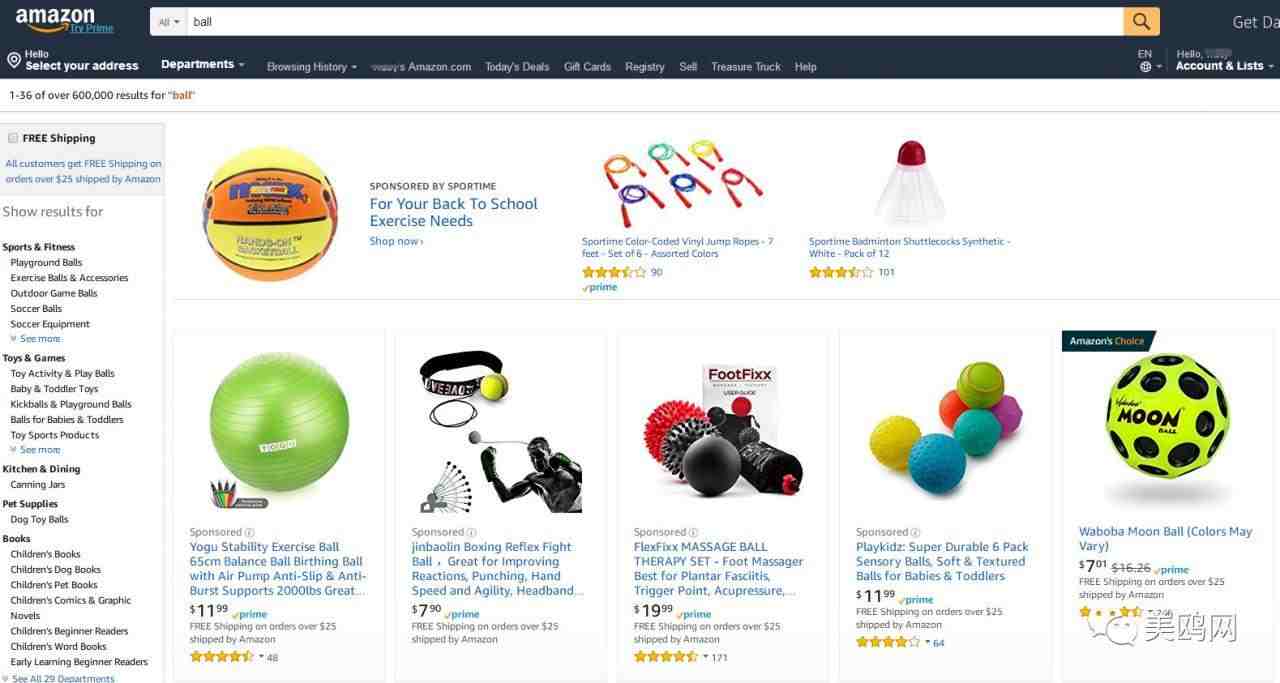This screenshot has height=683, width=1280.
Task: Open Today's Deals in navigation bar
Action: coord(517,67)
